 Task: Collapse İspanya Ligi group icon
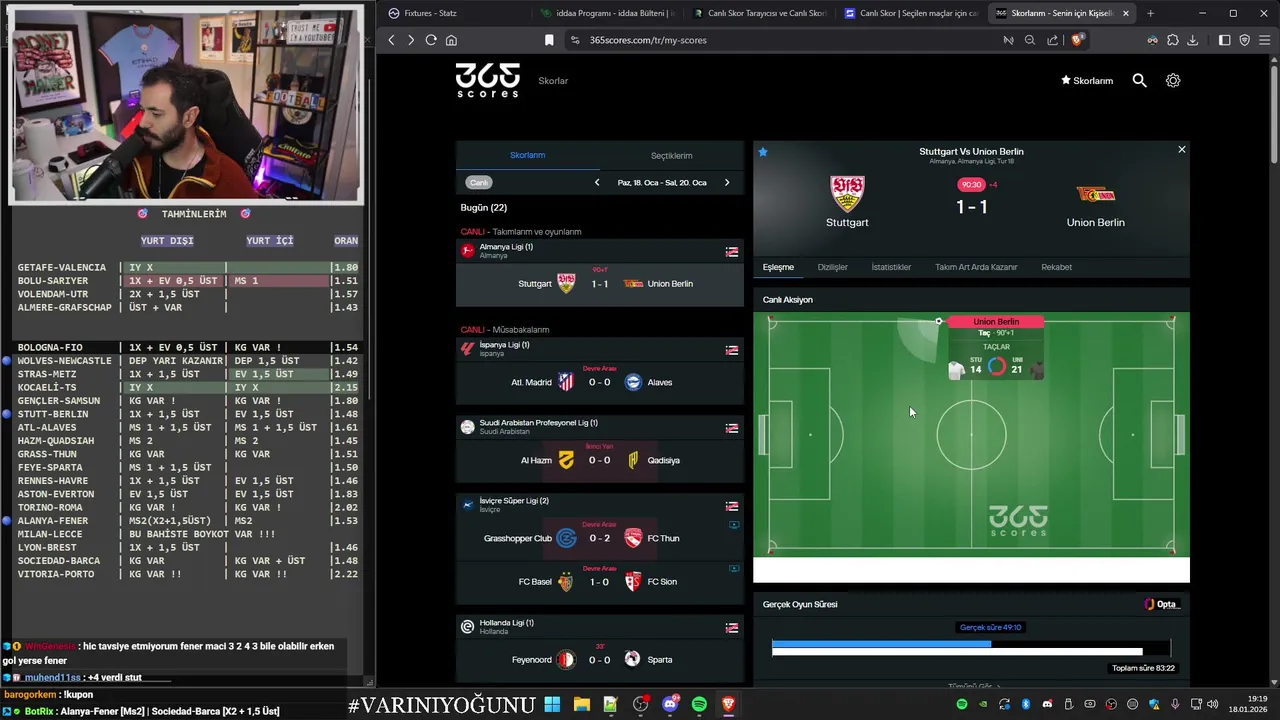[x=732, y=350]
